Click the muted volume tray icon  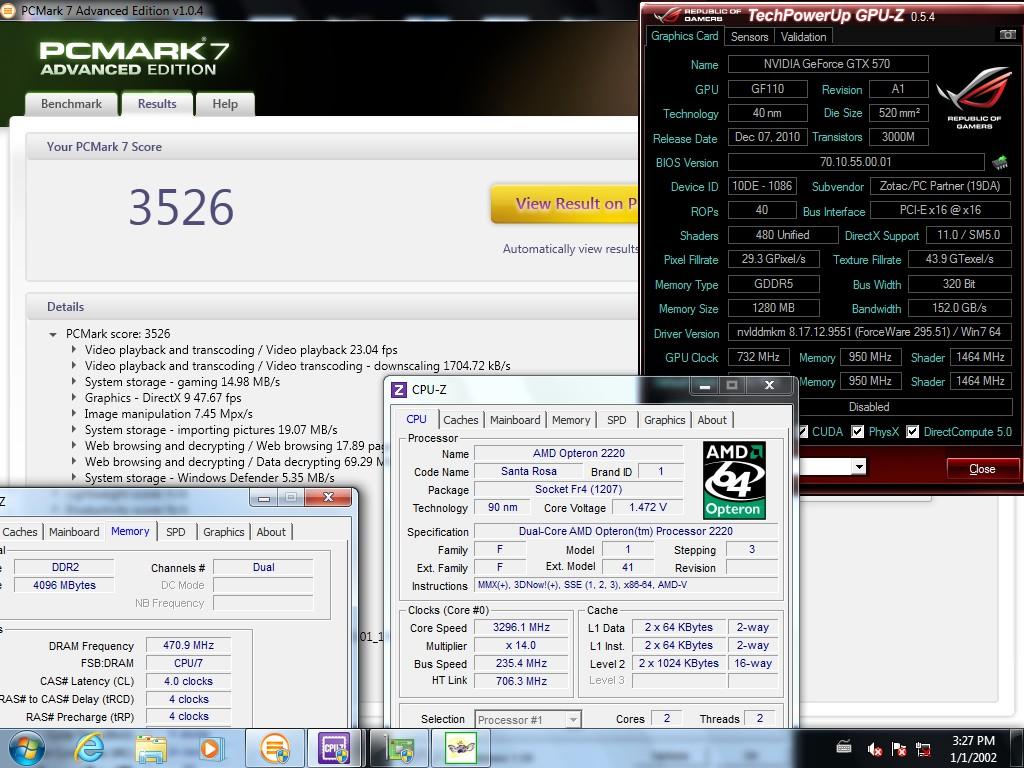[874, 749]
